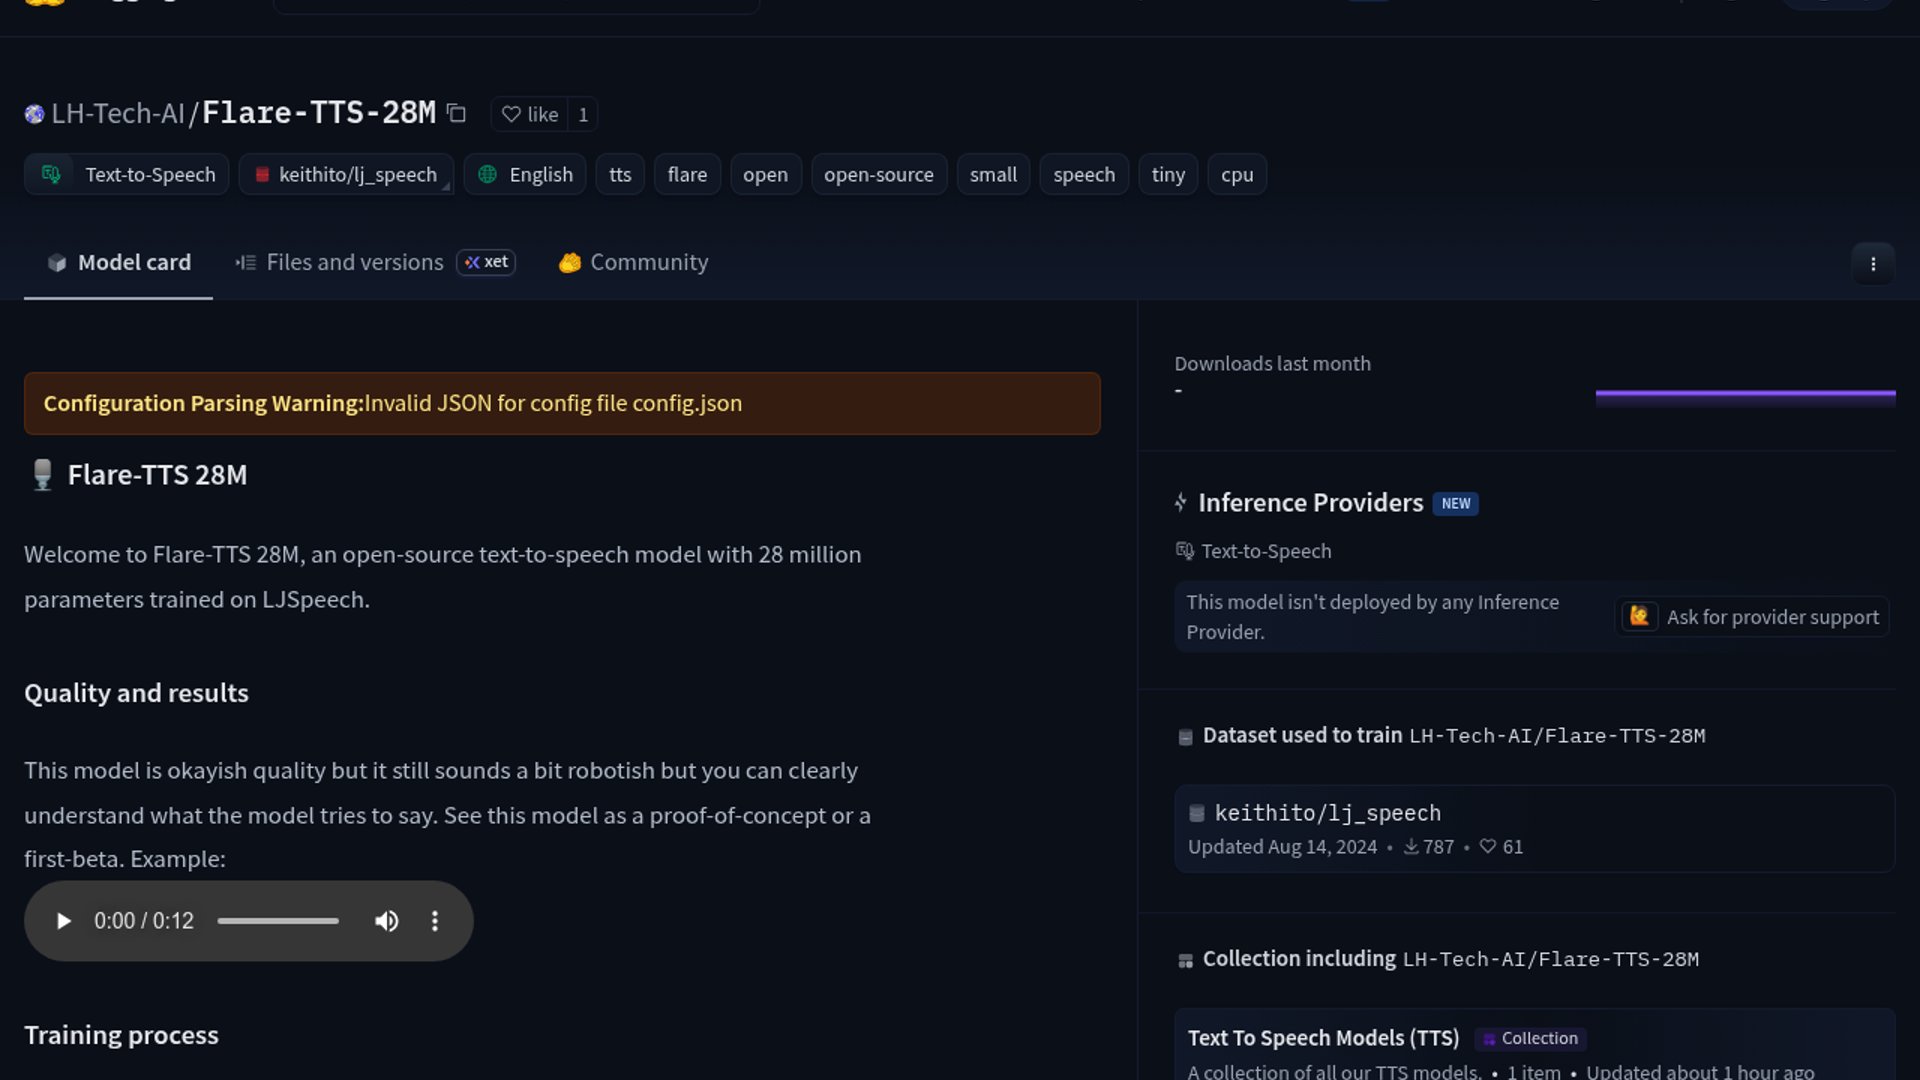Click the cpu tag
The height and width of the screenshot is (1080, 1920).
pos(1237,174)
